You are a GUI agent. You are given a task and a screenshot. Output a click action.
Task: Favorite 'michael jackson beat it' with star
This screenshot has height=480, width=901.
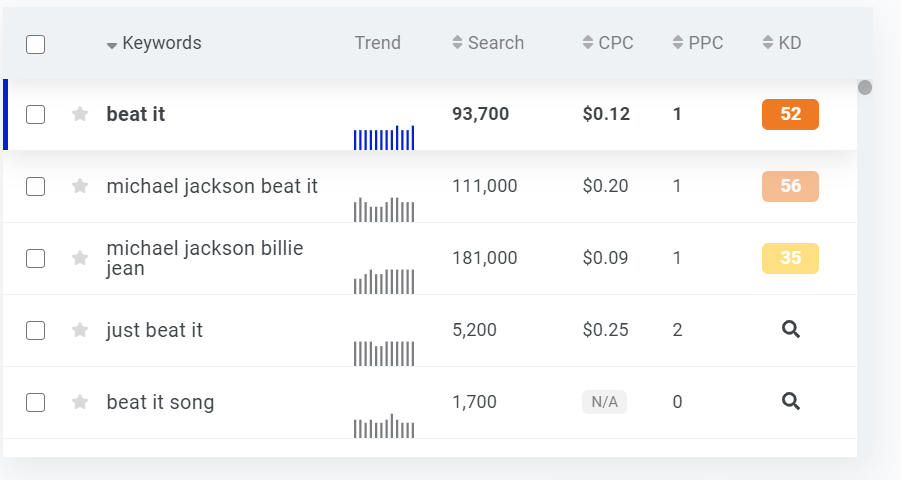point(80,186)
